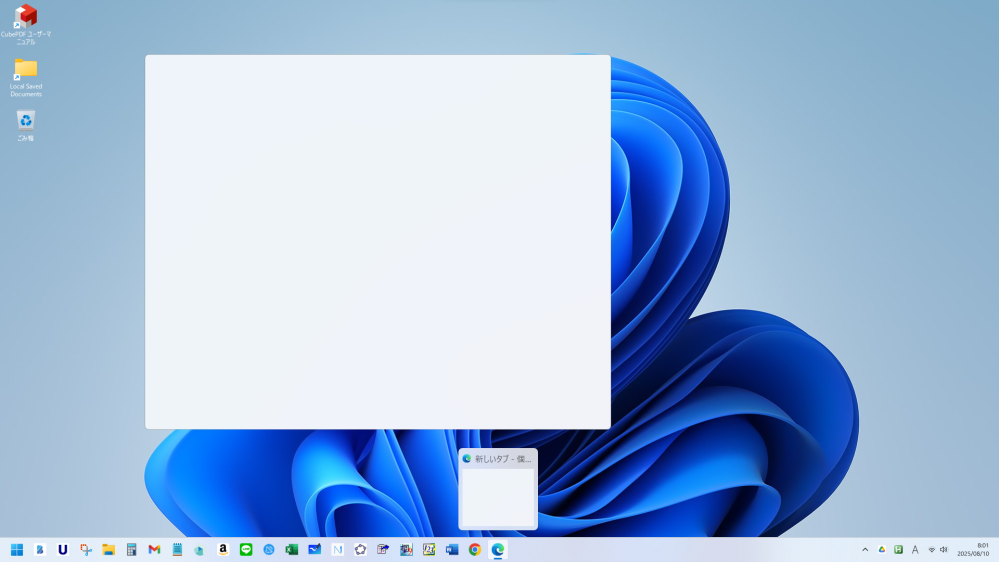
Task: Click the 新しいタブ preview title text
Action: 503,459
